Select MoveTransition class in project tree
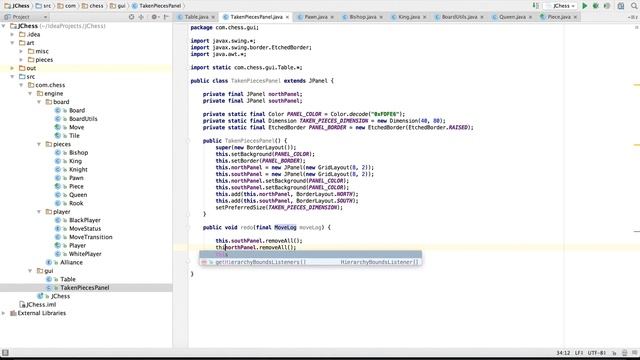The width and height of the screenshot is (640, 360). [90, 237]
